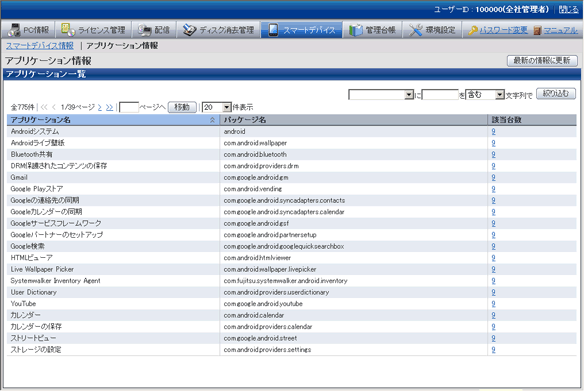This screenshot has width=584, height=391.
Task: Click the manual book icon
Action: tap(537, 30)
